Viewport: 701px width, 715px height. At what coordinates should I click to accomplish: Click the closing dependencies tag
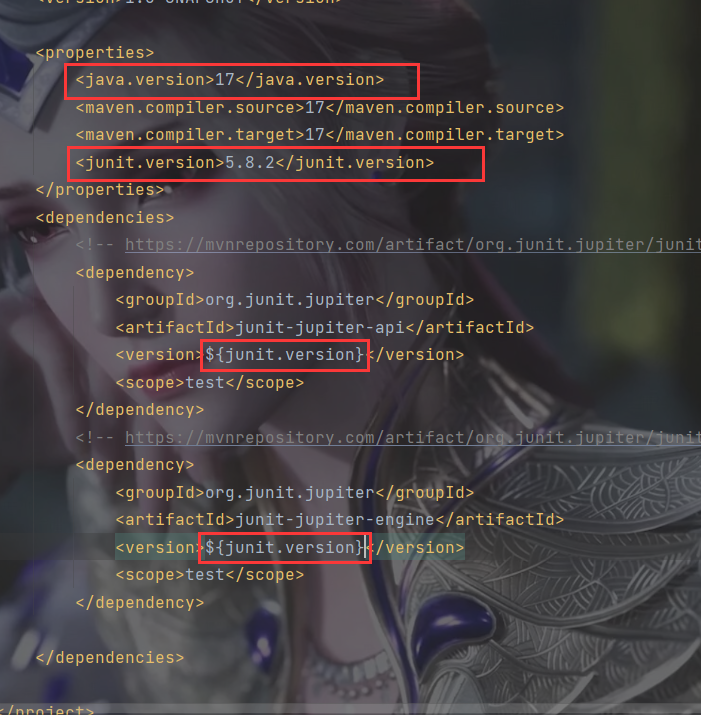click(x=110, y=658)
